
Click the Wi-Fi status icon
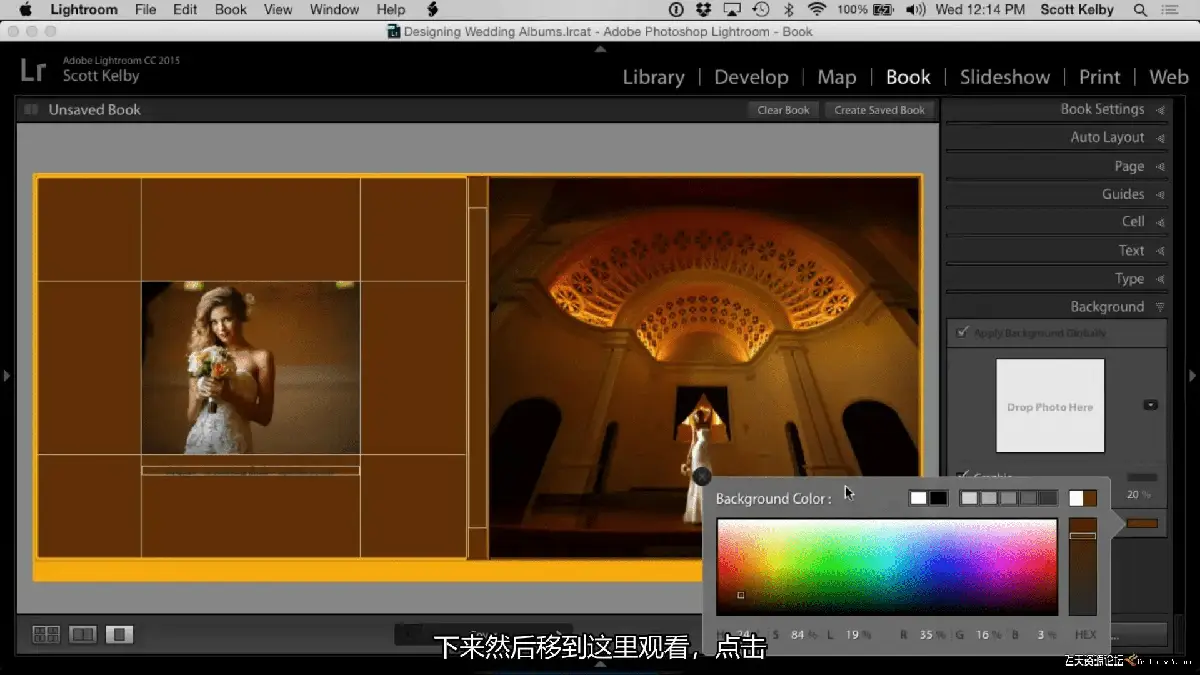pos(817,10)
